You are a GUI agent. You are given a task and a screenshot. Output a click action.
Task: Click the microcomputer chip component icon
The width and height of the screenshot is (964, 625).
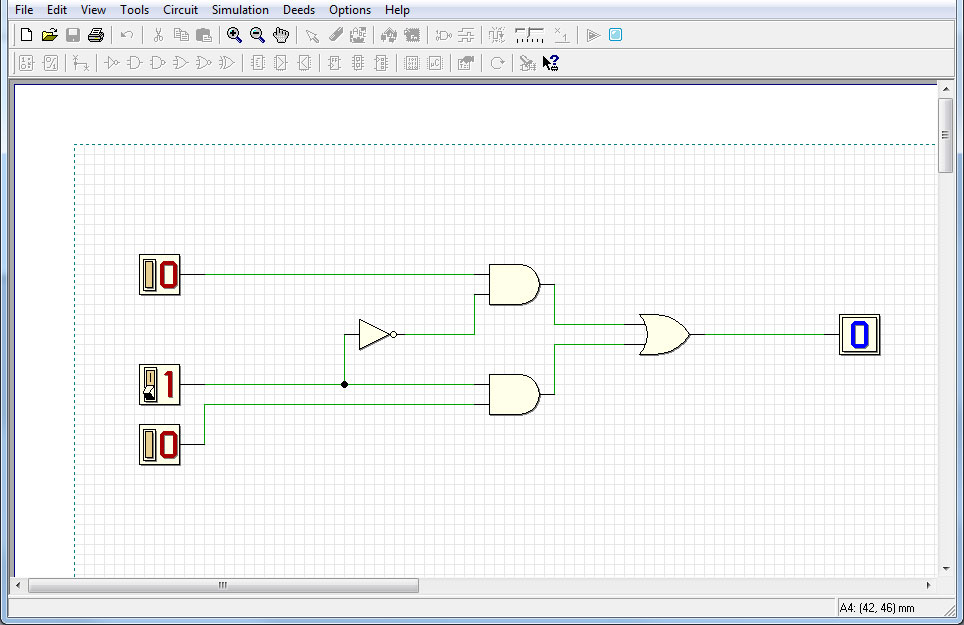pyautogui.click(x=435, y=63)
